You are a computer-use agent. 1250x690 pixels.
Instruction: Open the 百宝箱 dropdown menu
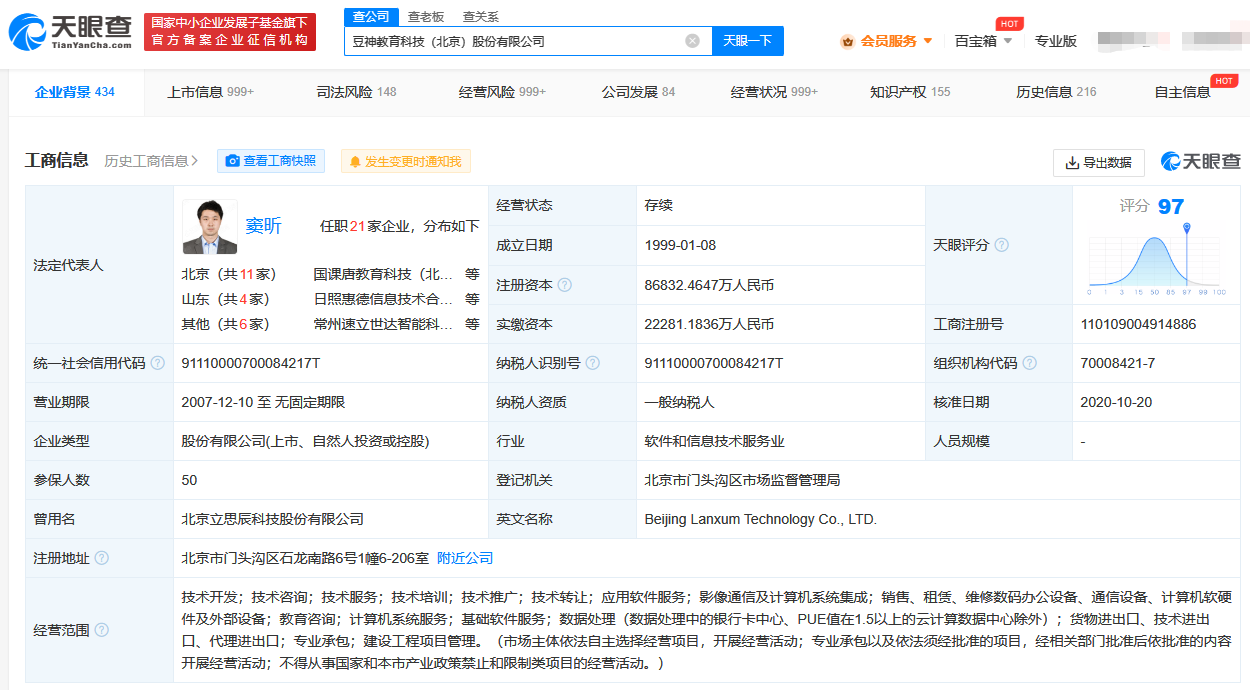(x=984, y=41)
